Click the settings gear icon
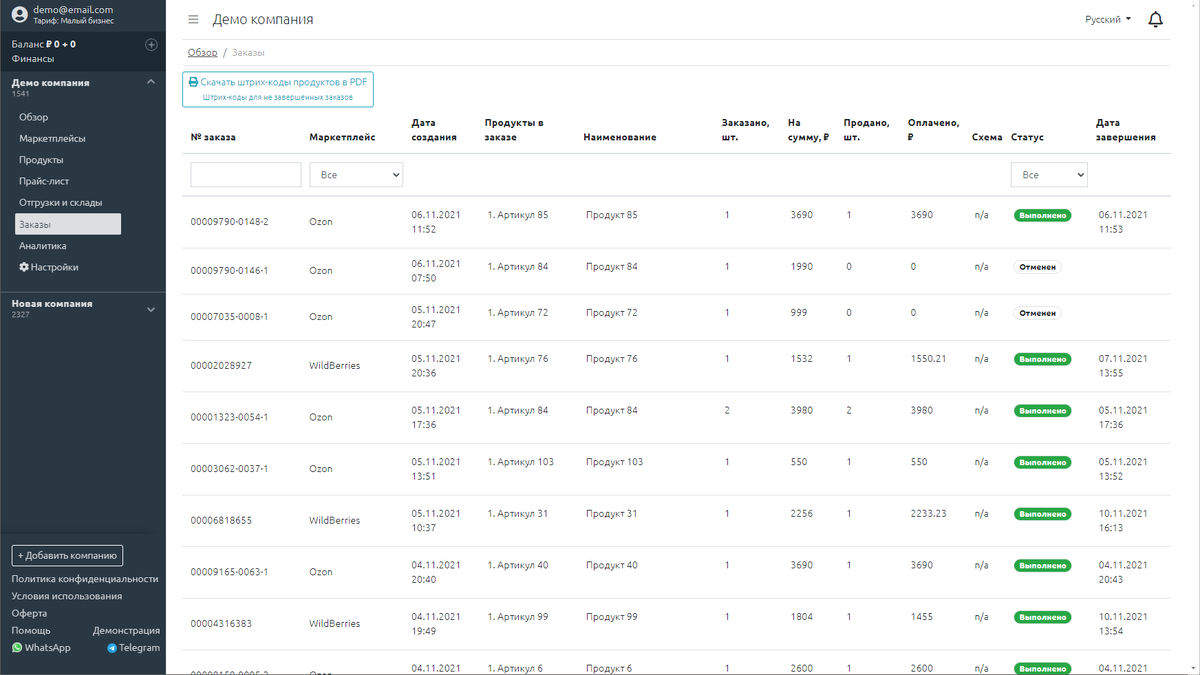This screenshot has width=1200, height=675. (24, 267)
